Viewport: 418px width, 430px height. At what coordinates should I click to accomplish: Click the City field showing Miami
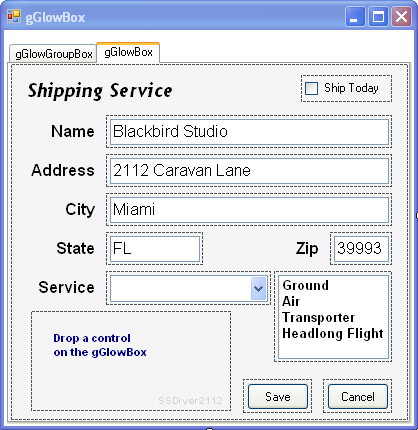[x=249, y=210]
